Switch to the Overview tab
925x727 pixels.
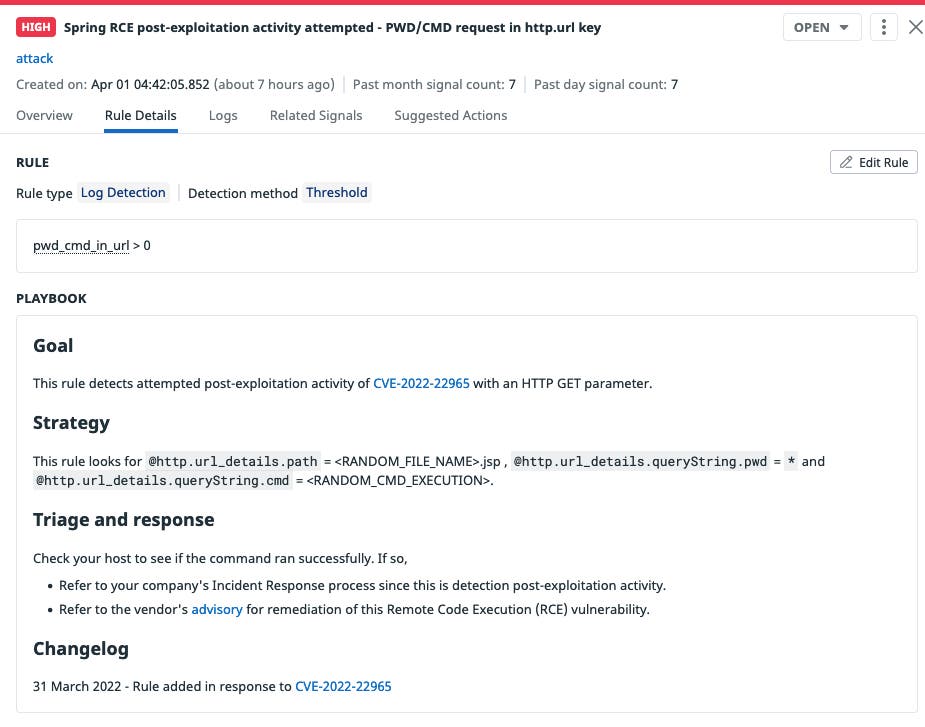[x=44, y=115]
